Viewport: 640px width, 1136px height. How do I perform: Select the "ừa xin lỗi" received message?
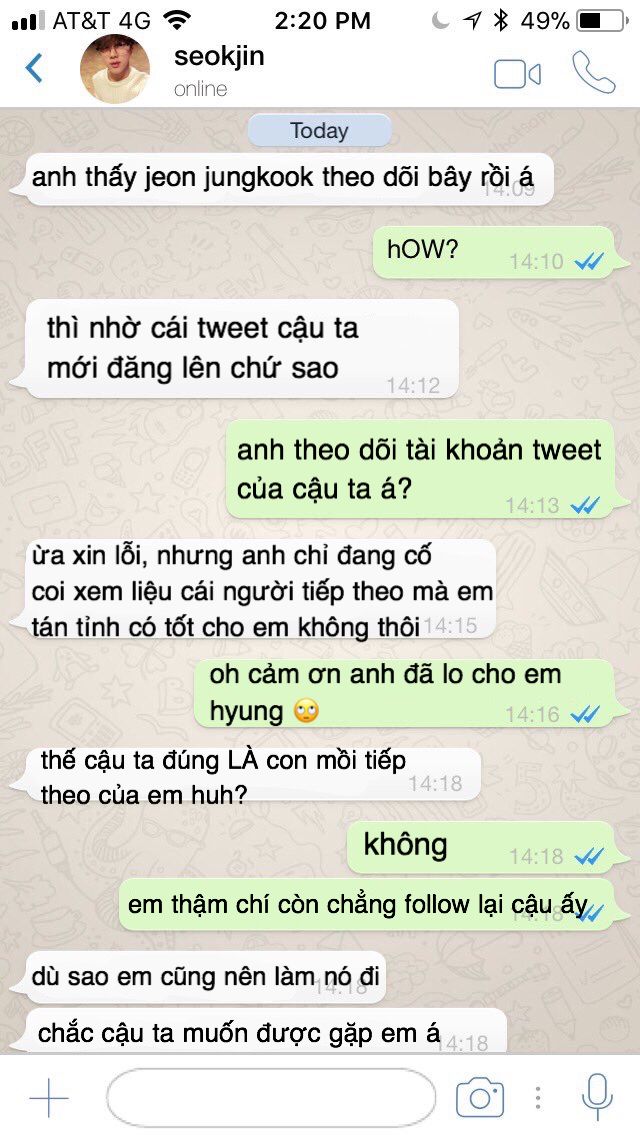coord(258,589)
